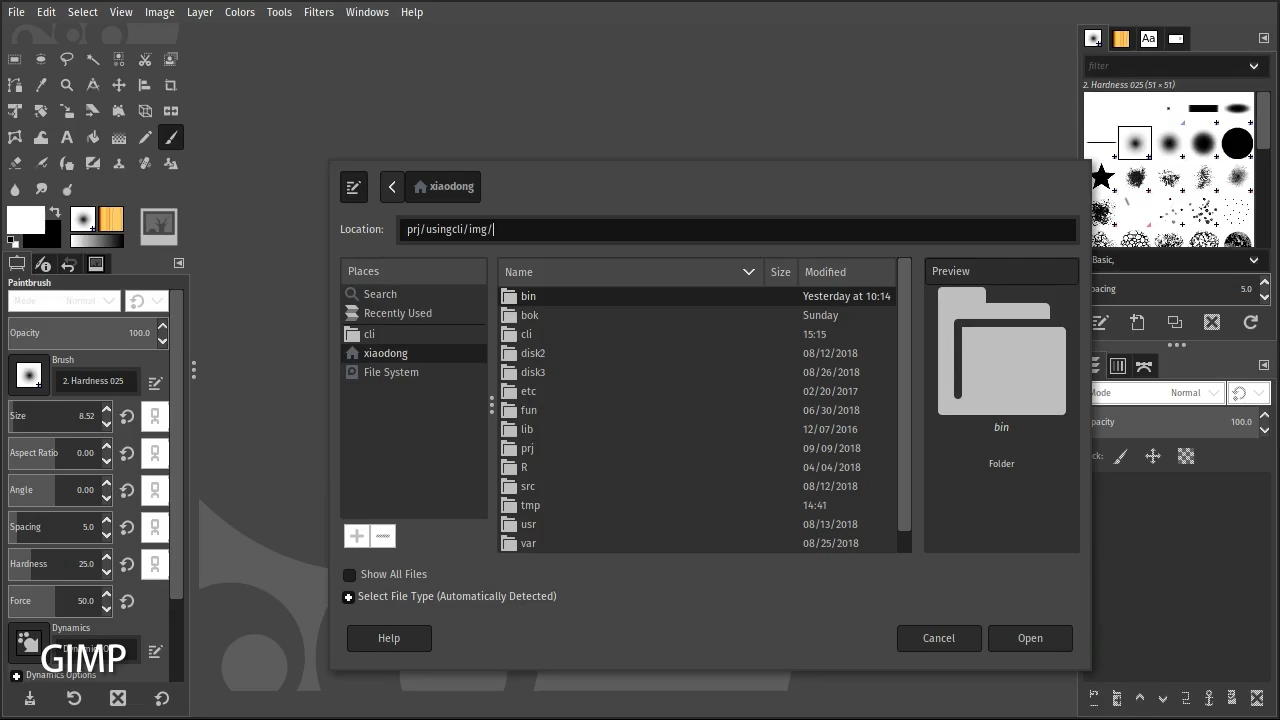Select the 3D Transform cube tool

[145, 111]
